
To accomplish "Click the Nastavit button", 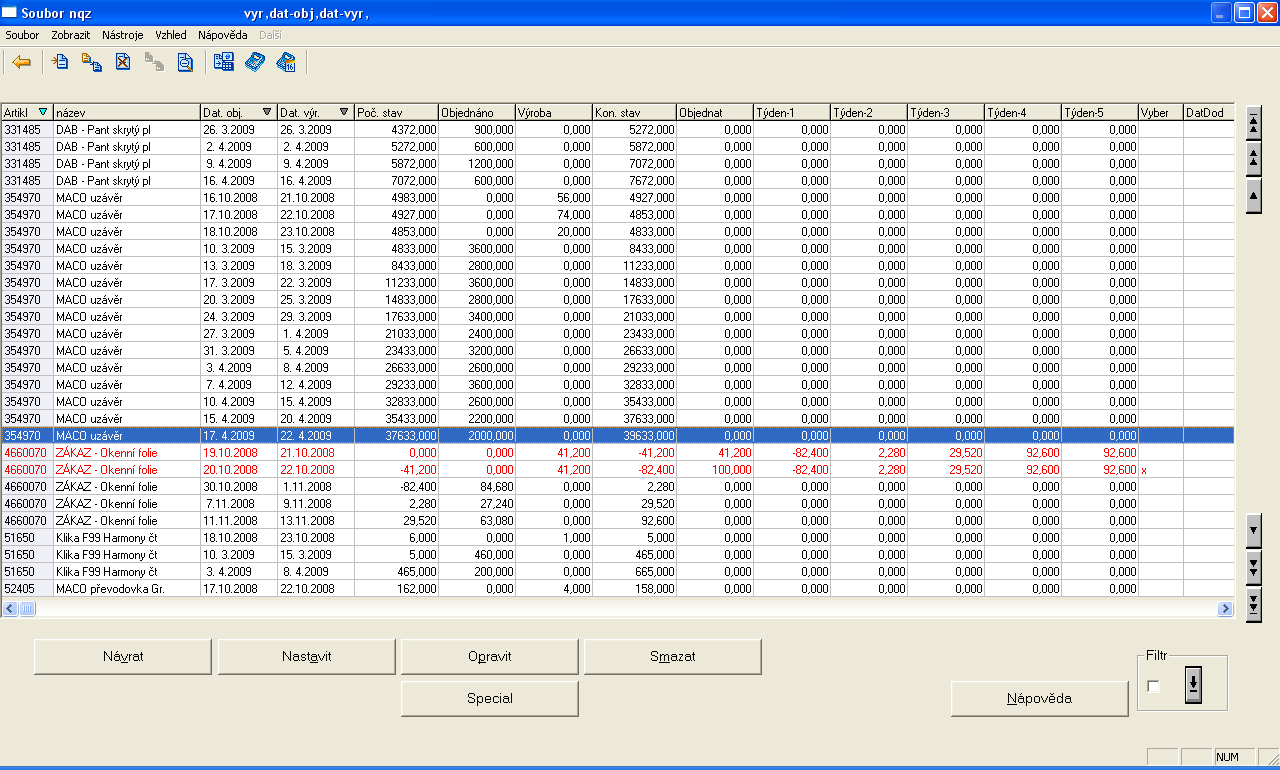I will pos(306,656).
